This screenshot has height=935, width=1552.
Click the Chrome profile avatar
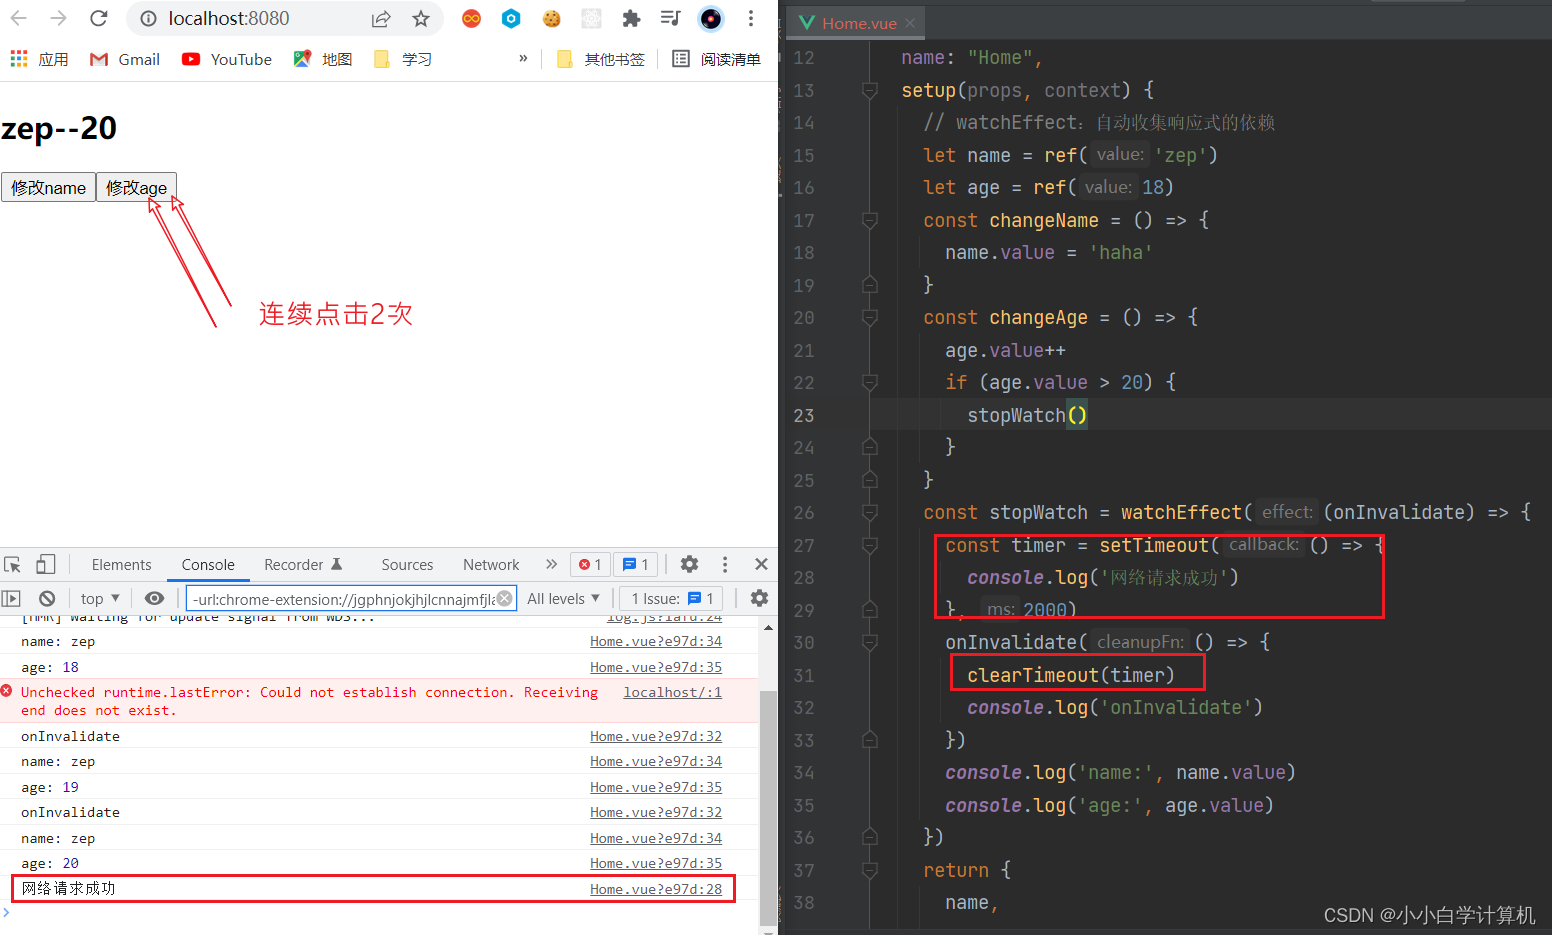click(711, 18)
